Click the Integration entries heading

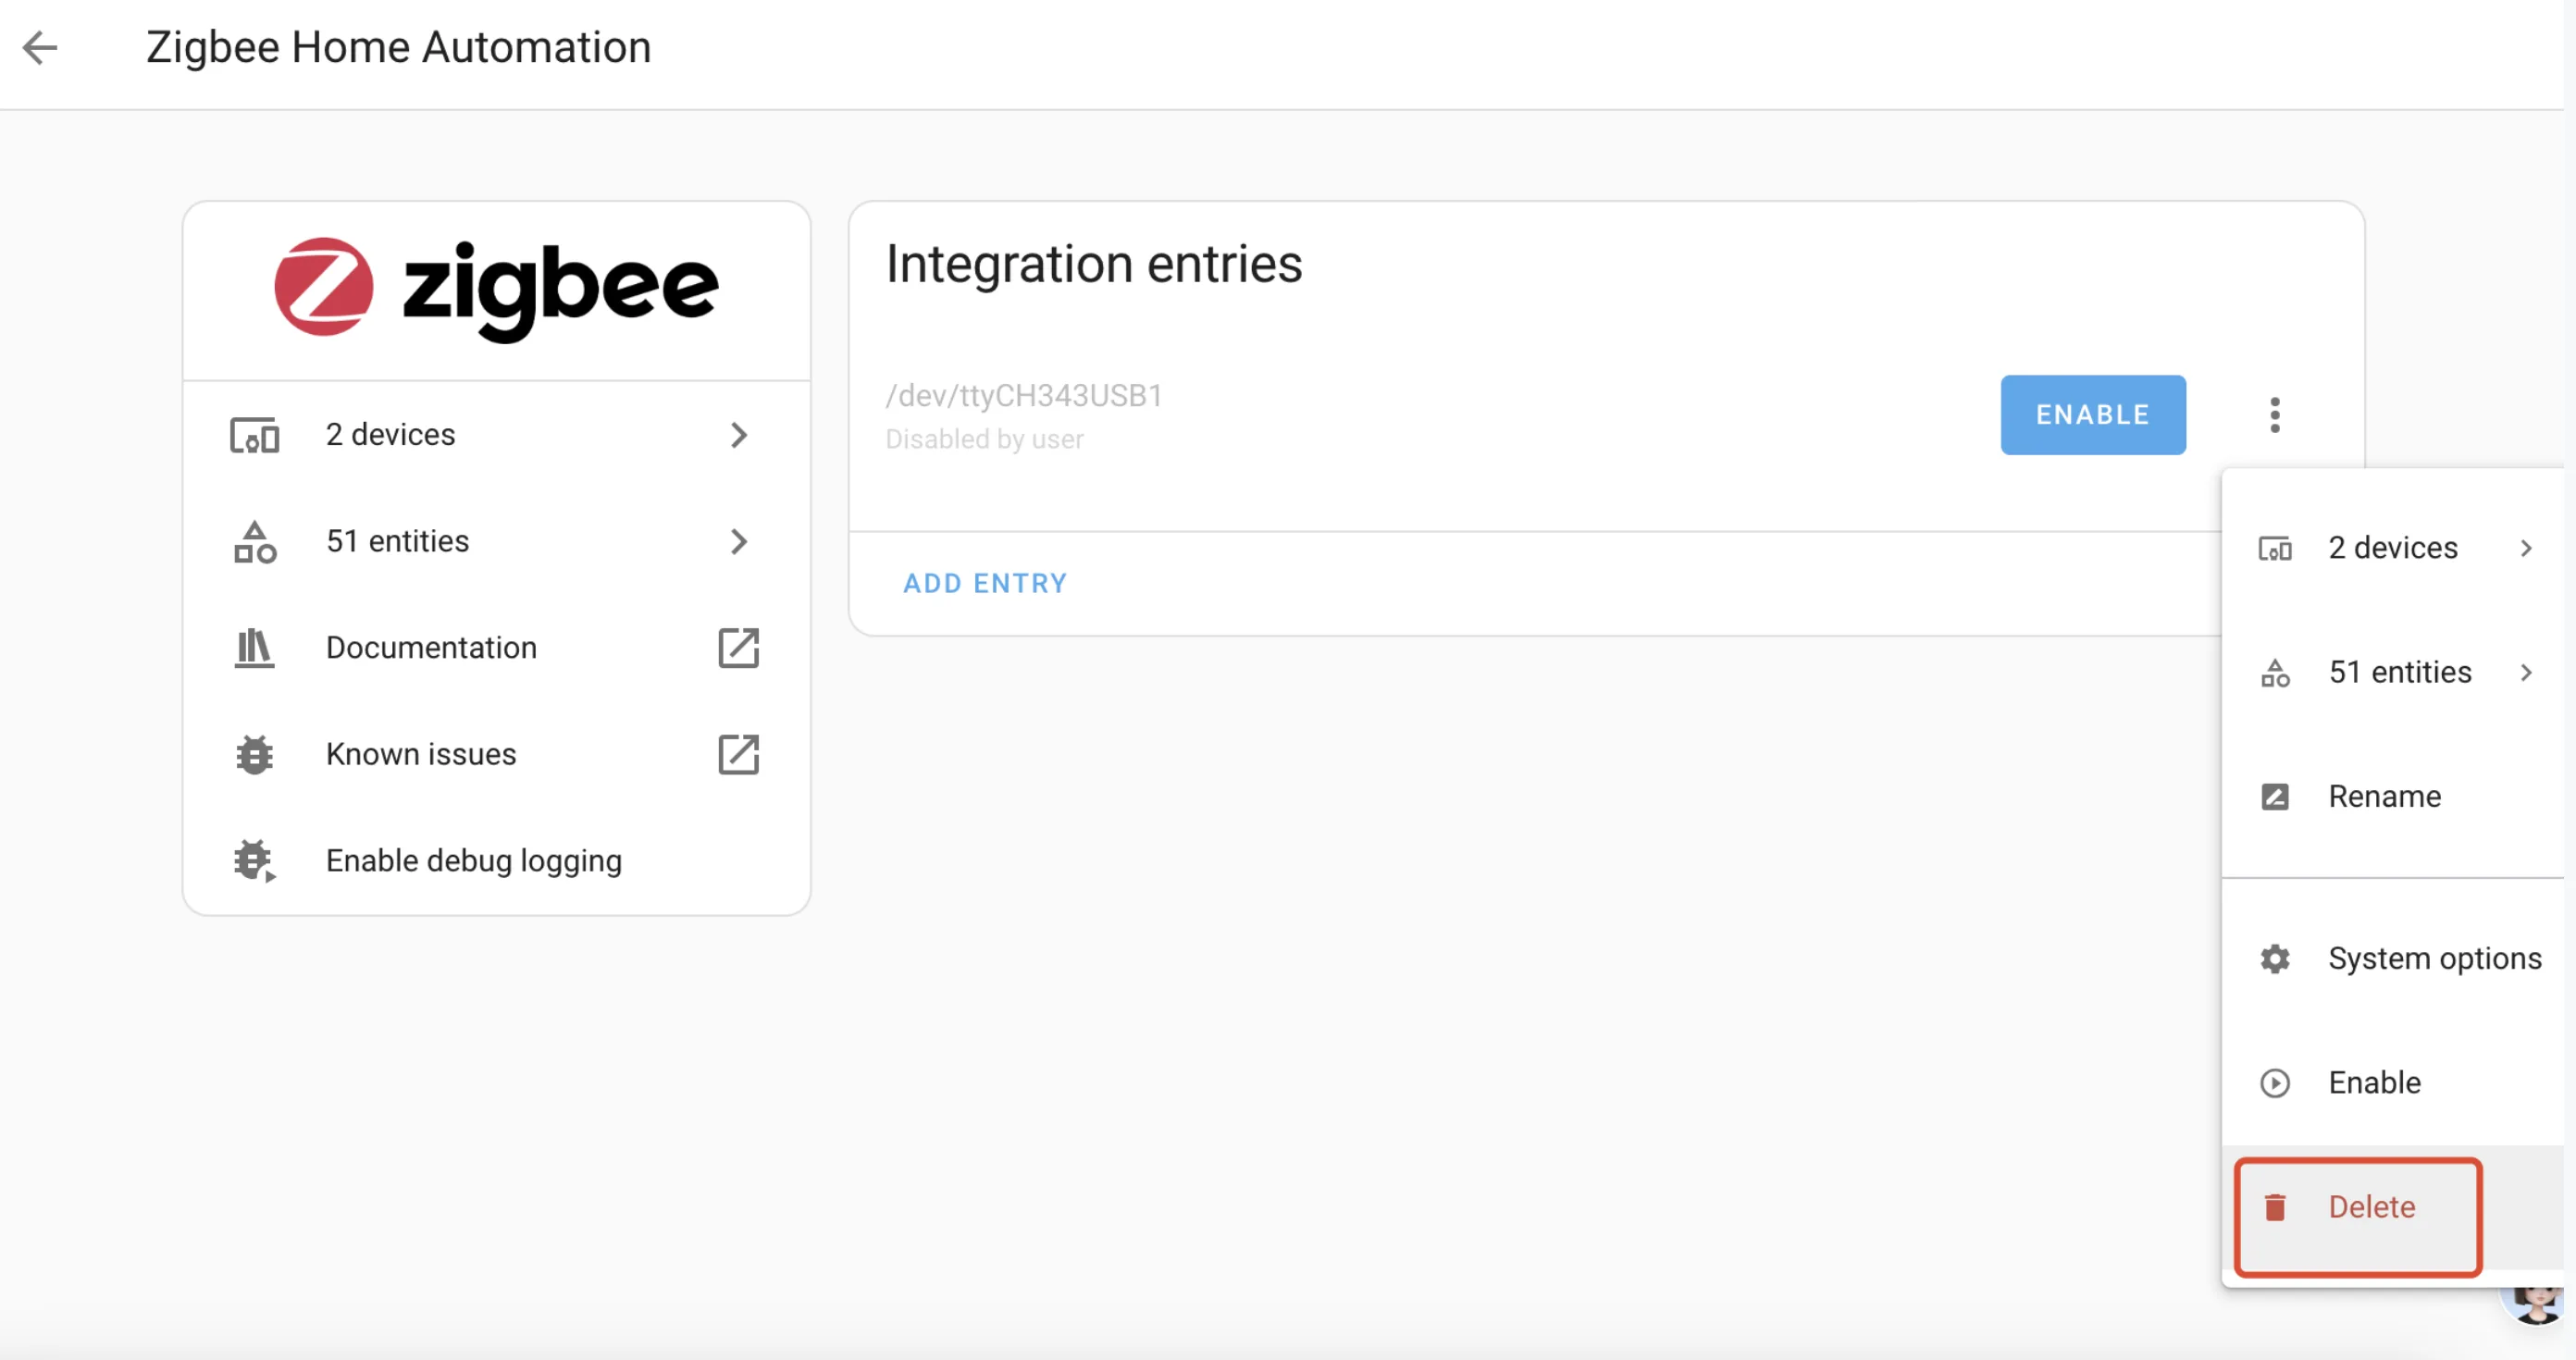point(1094,265)
